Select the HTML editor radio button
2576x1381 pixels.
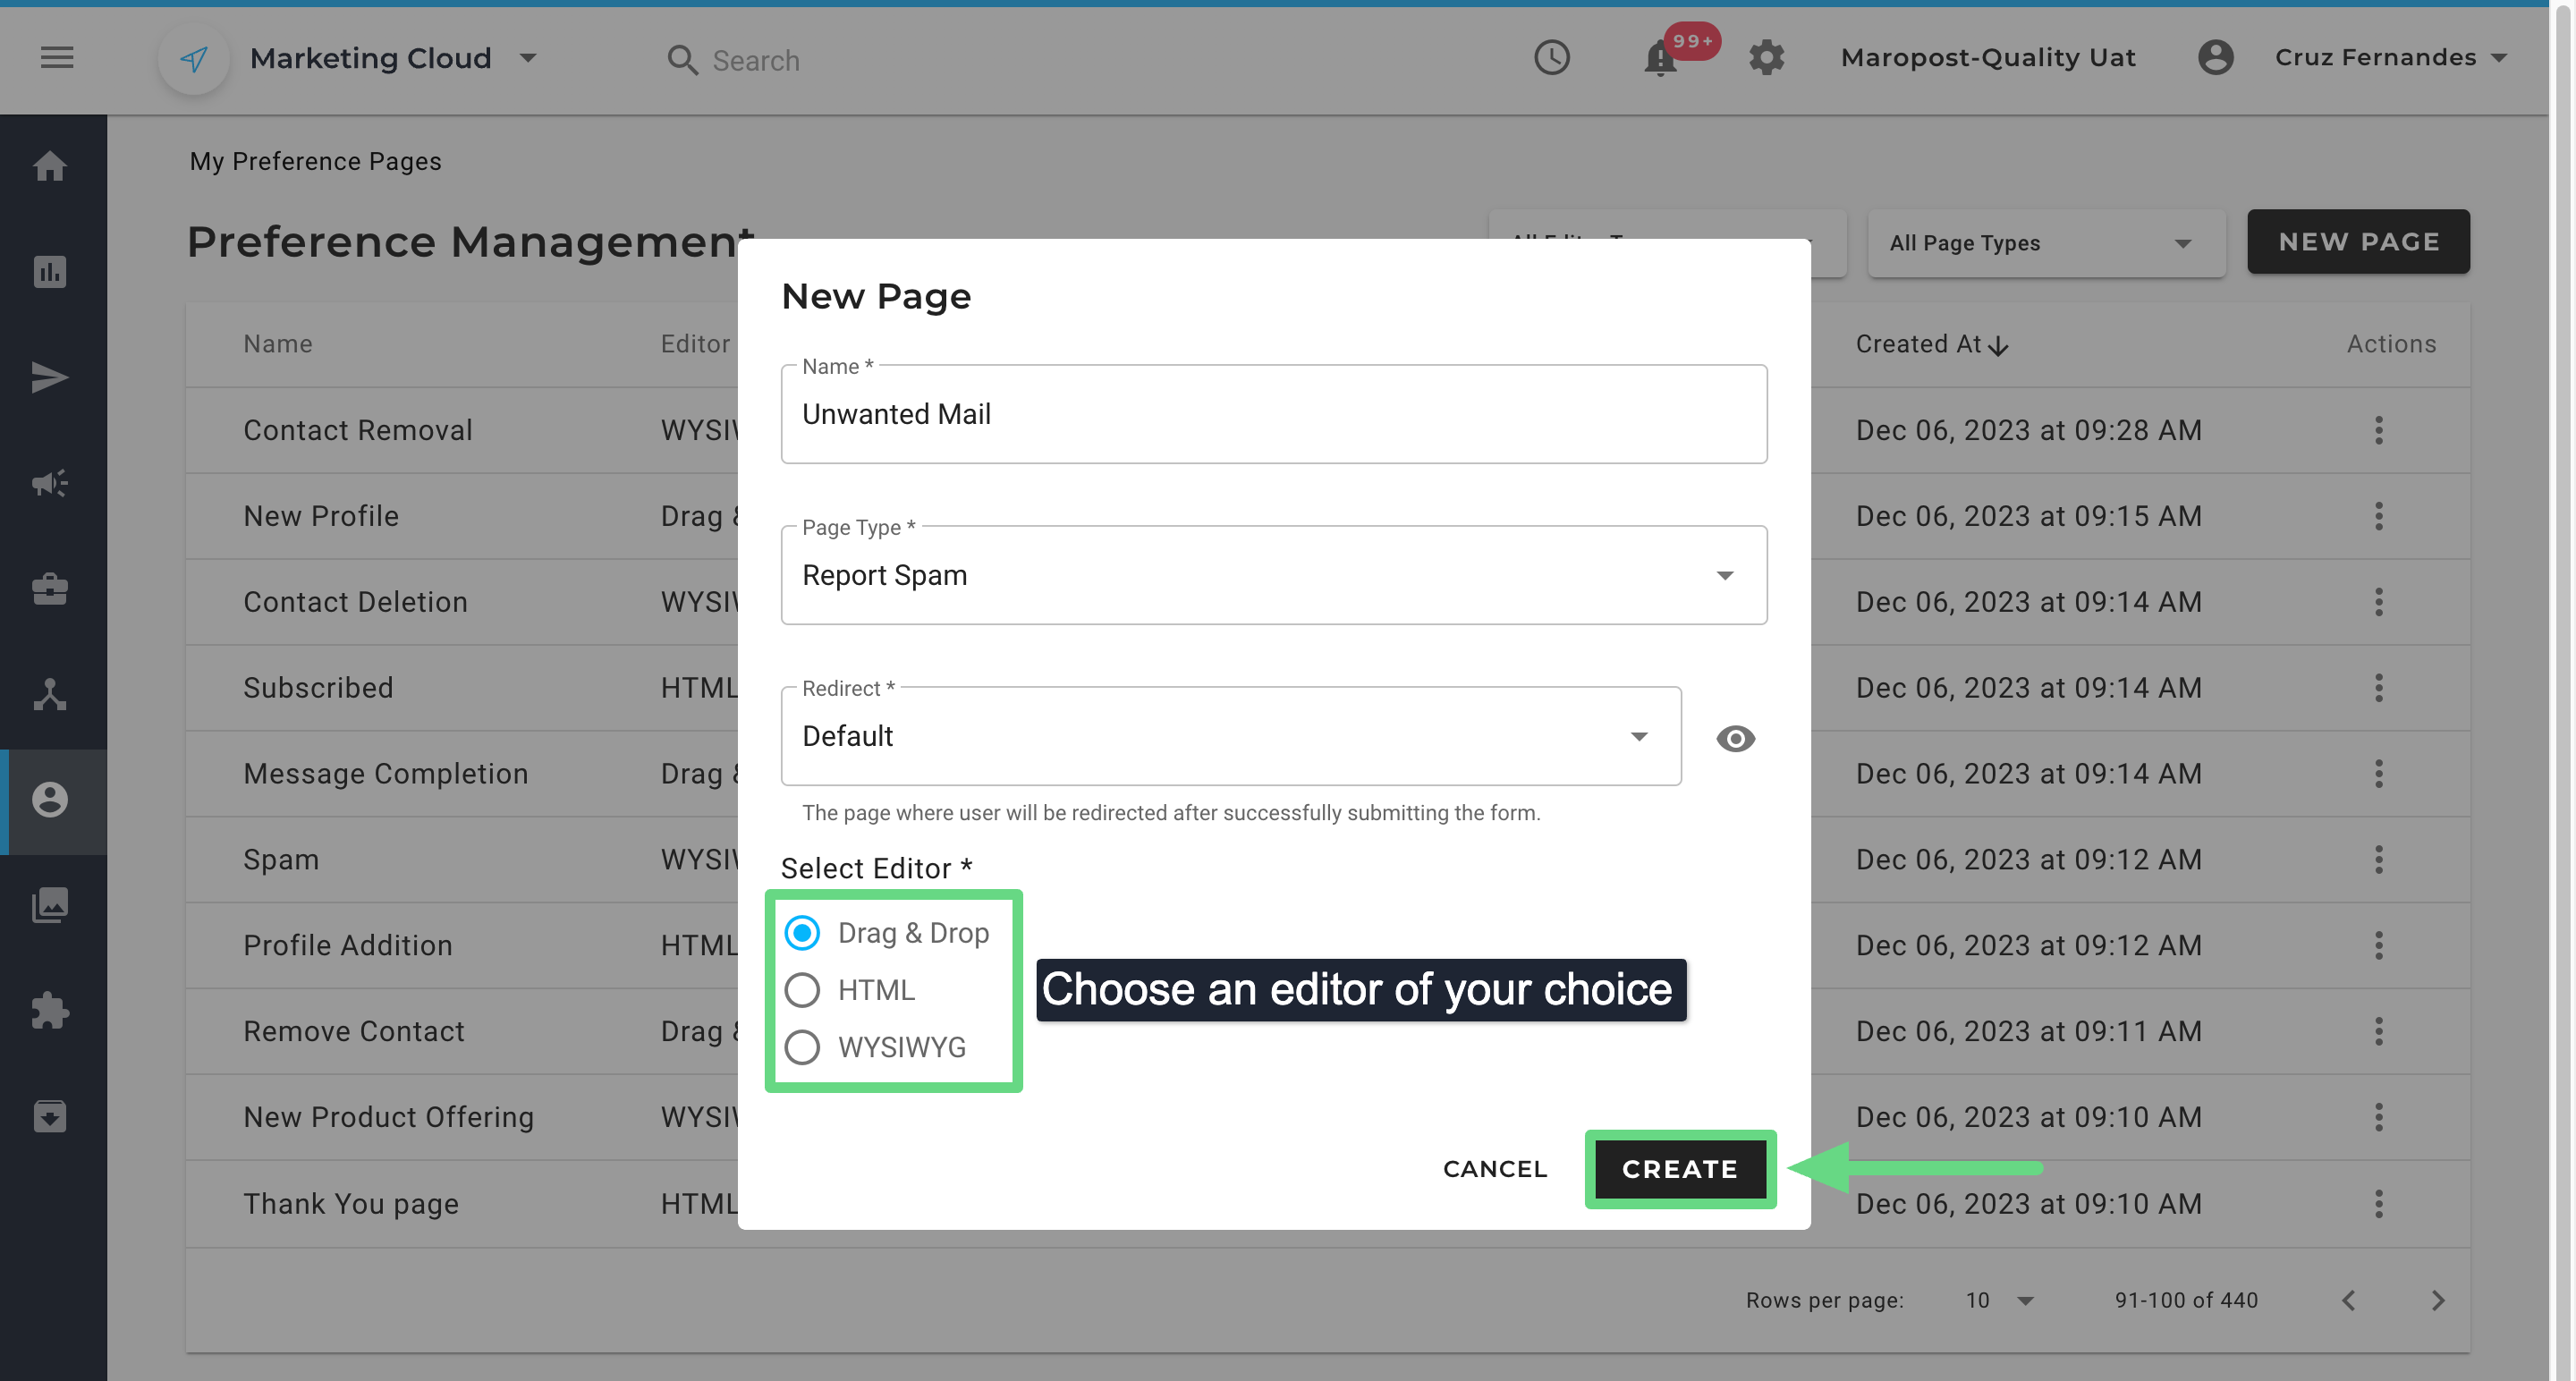(x=802, y=990)
